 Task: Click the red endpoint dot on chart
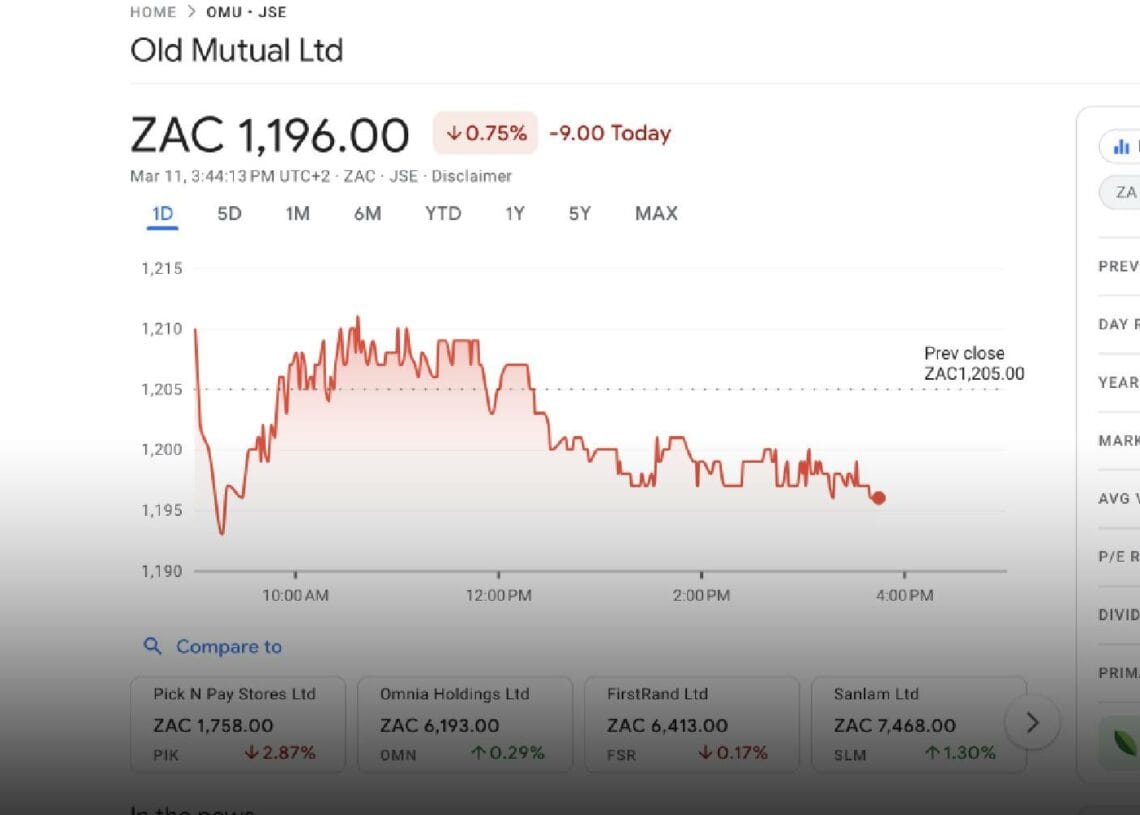coord(878,498)
